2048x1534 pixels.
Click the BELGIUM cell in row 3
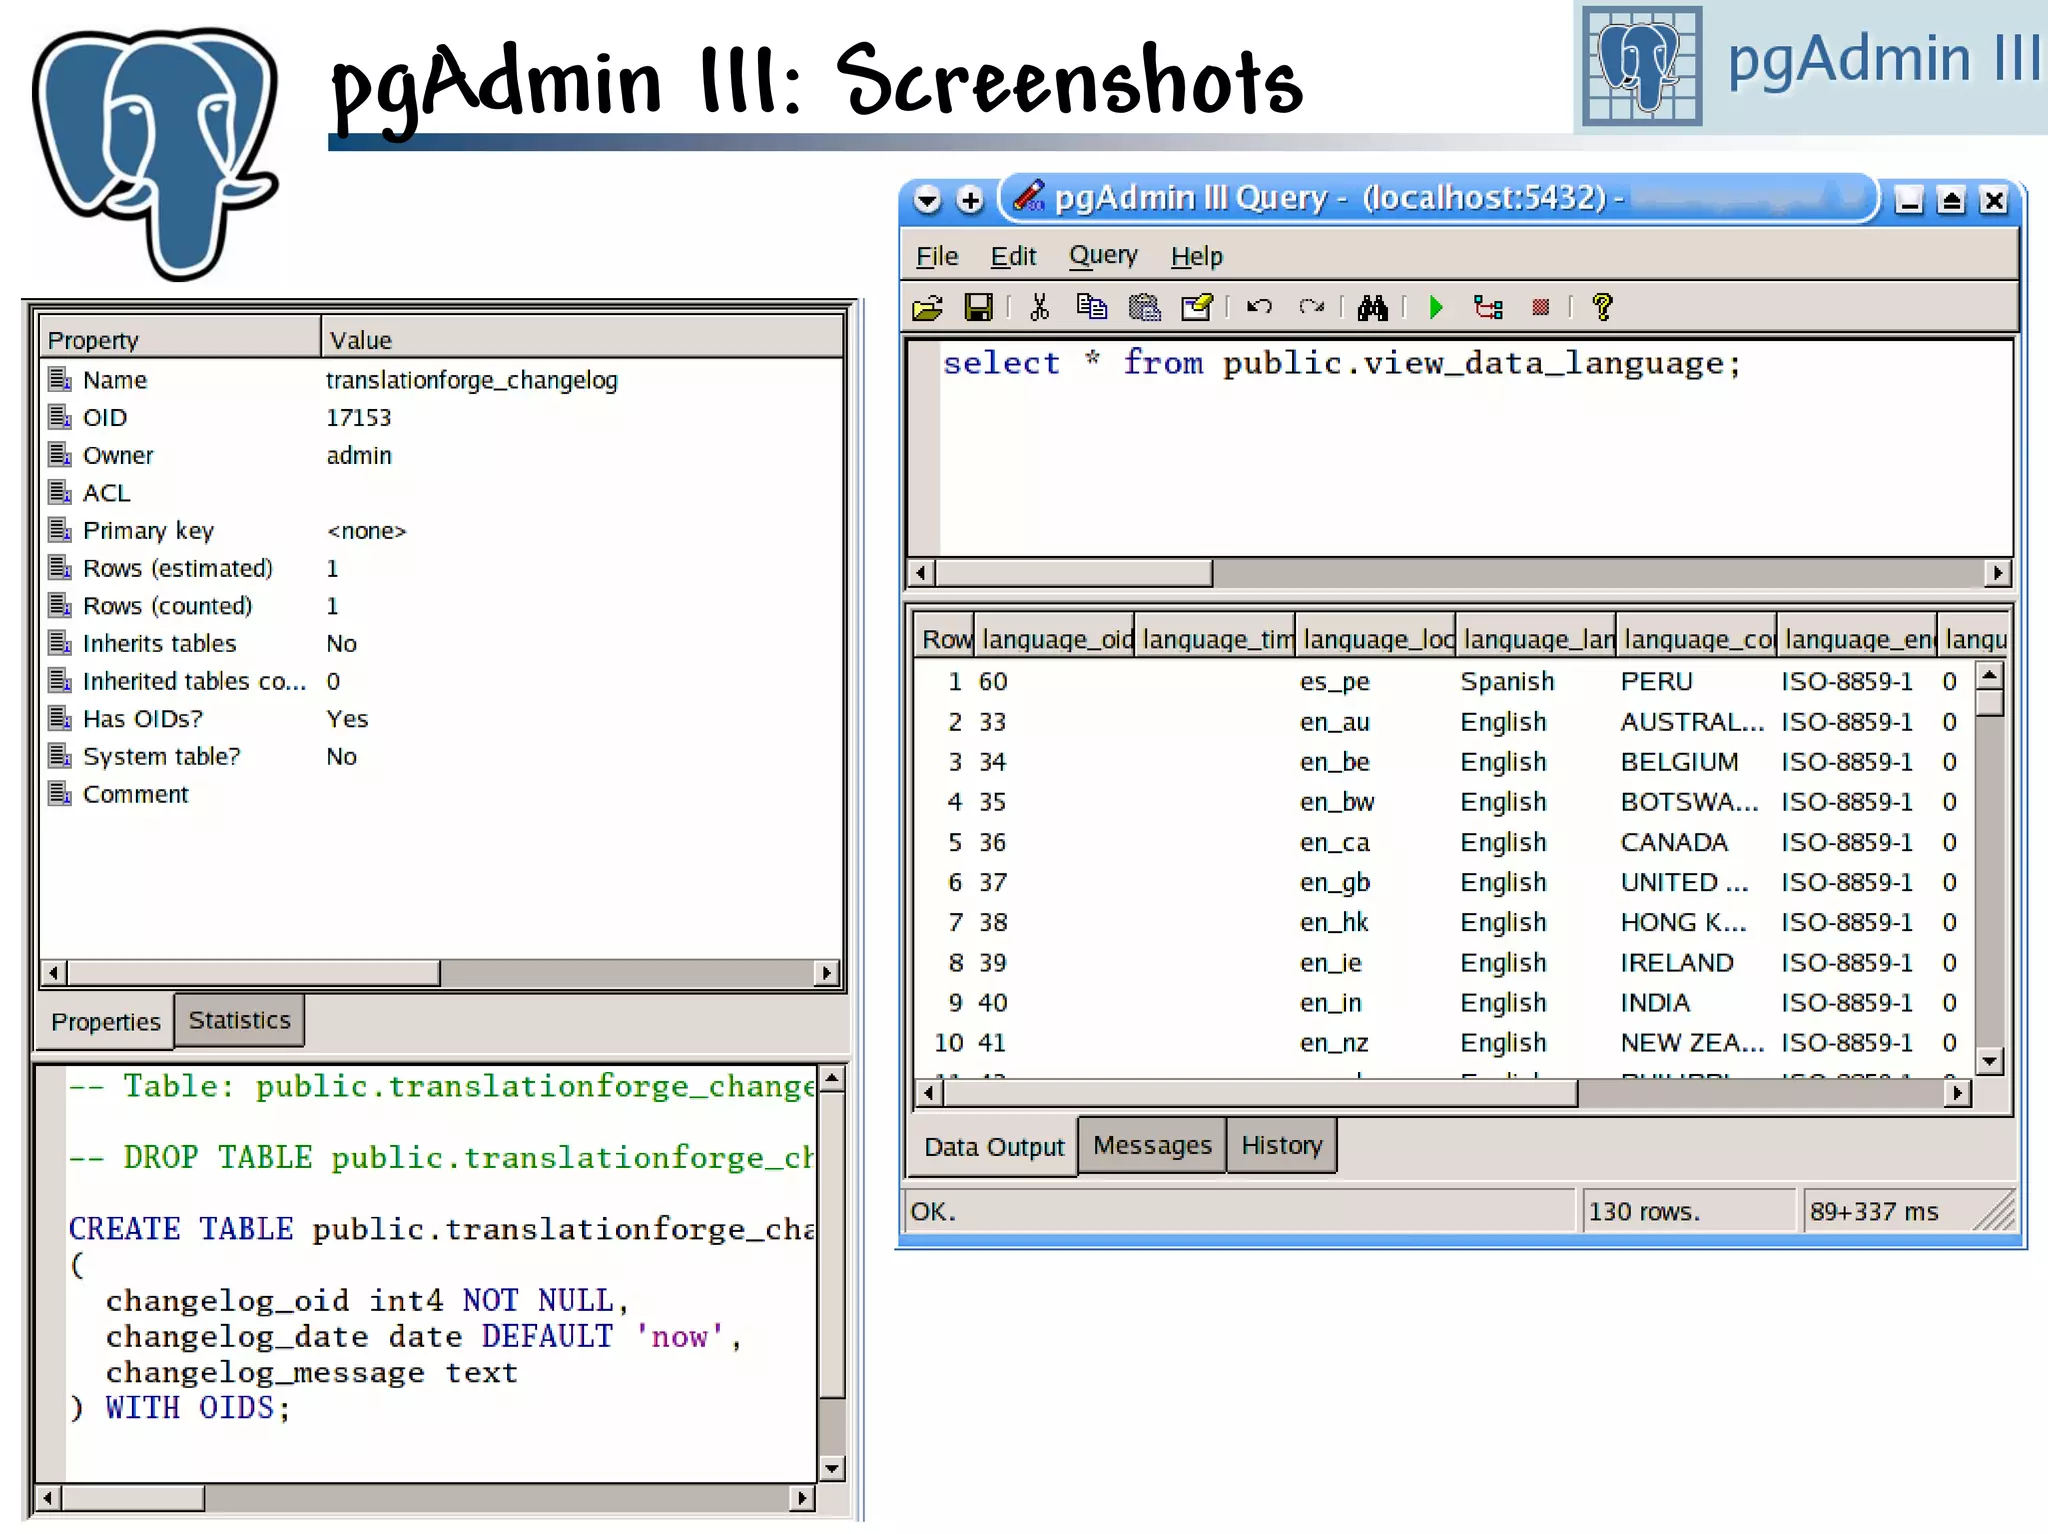point(1679,762)
